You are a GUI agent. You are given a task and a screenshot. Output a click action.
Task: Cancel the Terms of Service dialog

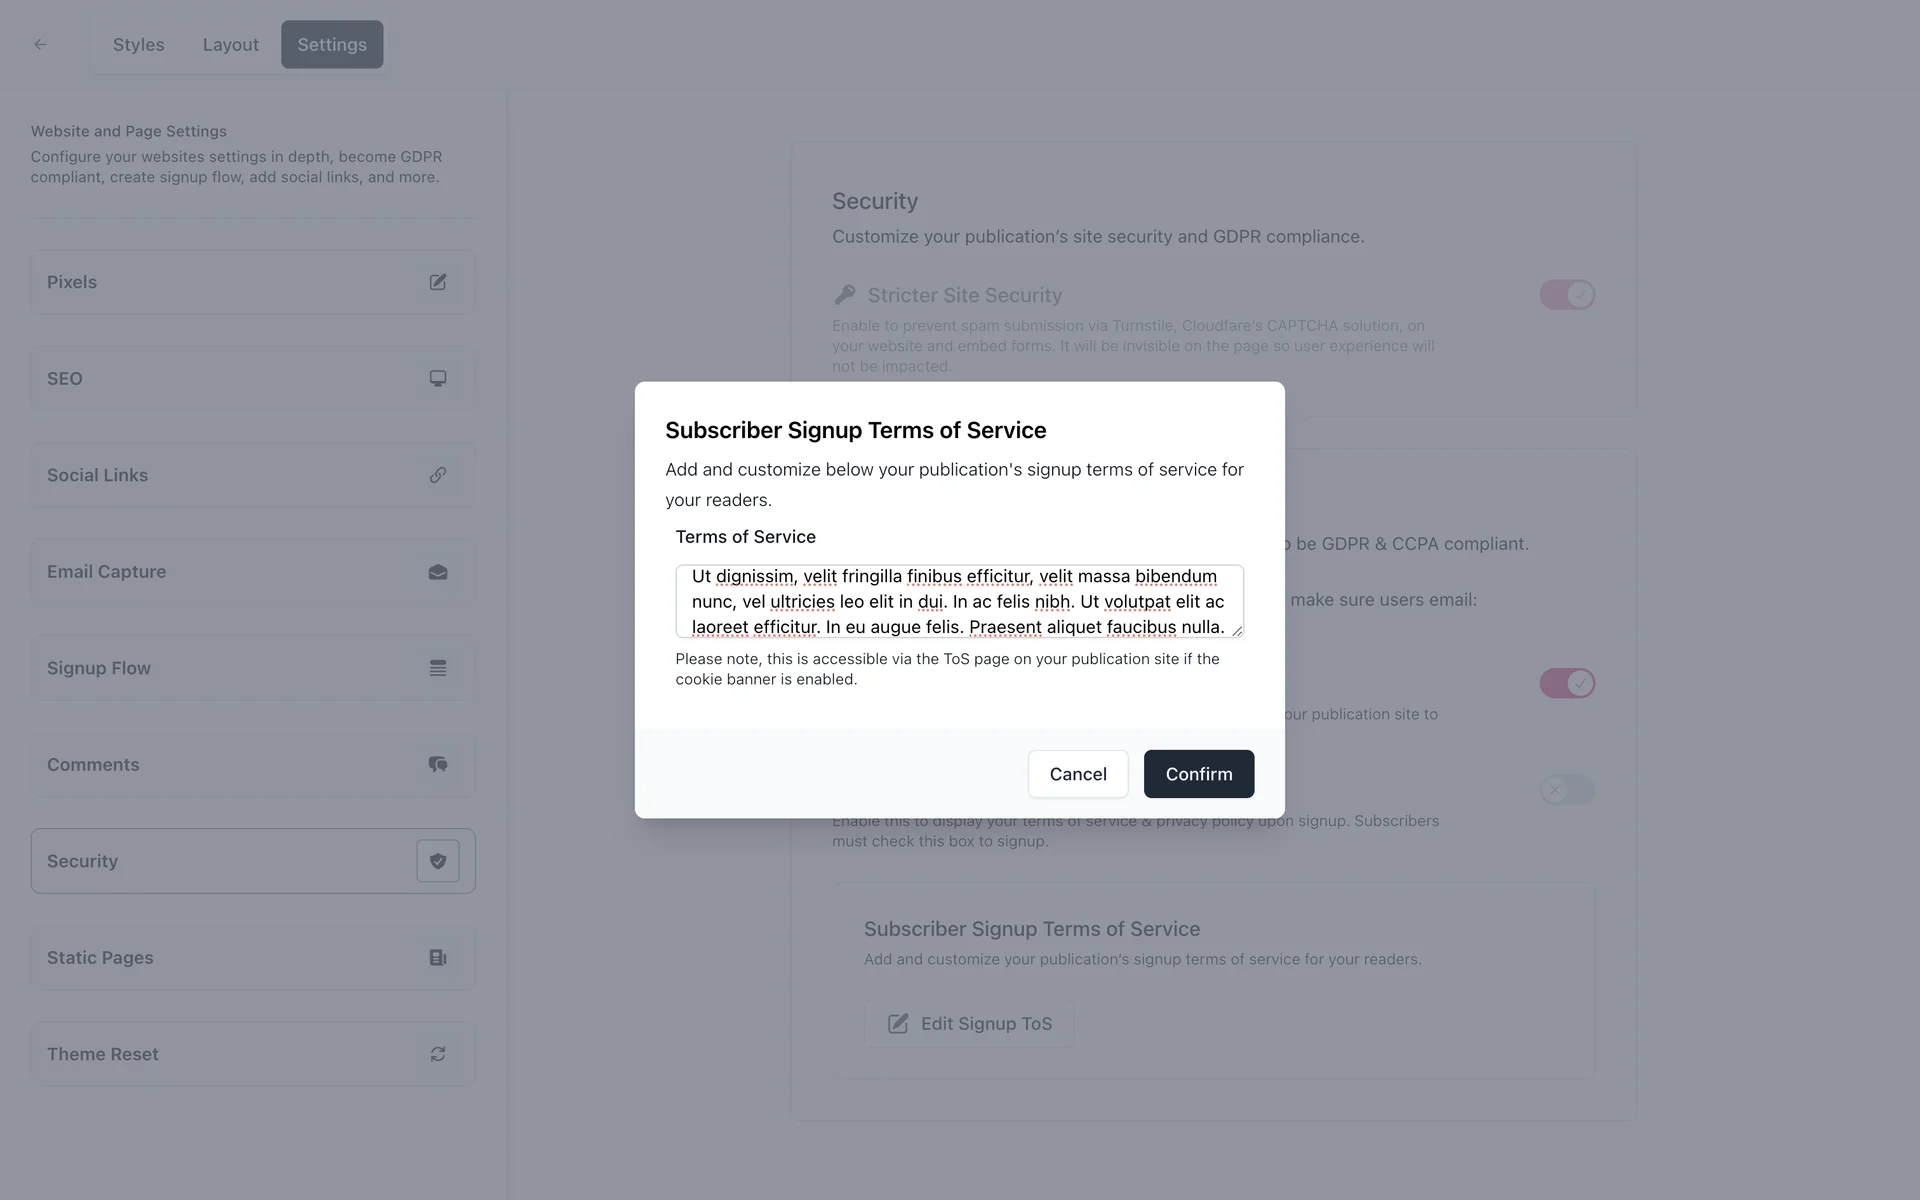tap(1077, 774)
